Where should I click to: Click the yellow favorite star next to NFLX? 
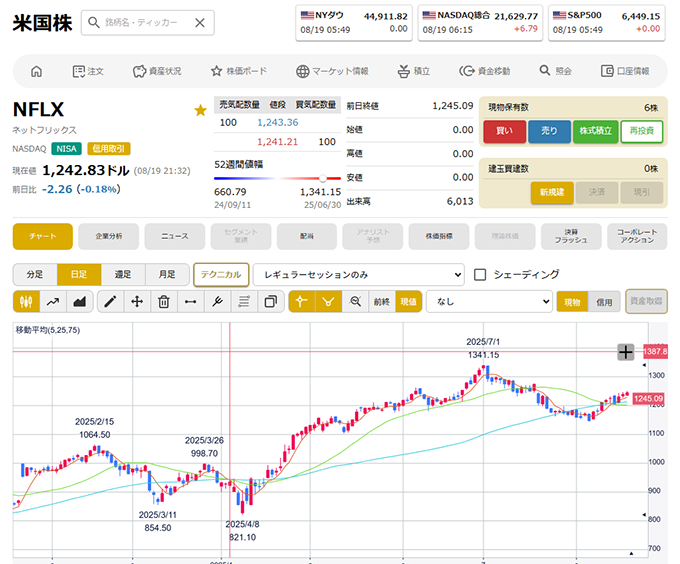coord(200,110)
